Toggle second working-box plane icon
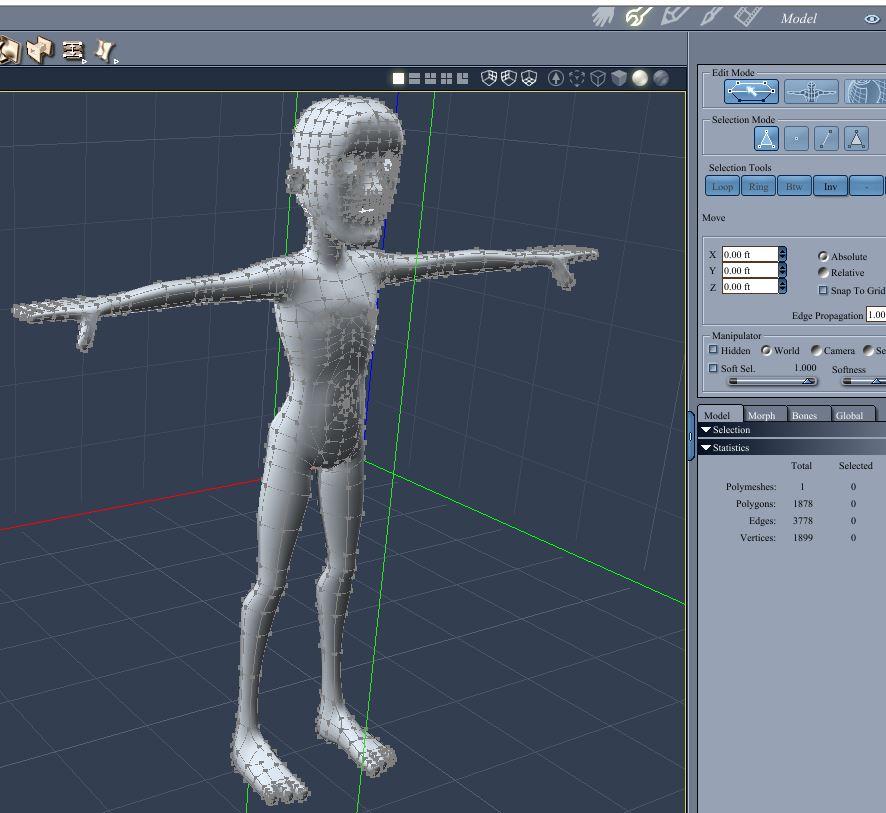This screenshot has height=813, width=886. coord(509,78)
